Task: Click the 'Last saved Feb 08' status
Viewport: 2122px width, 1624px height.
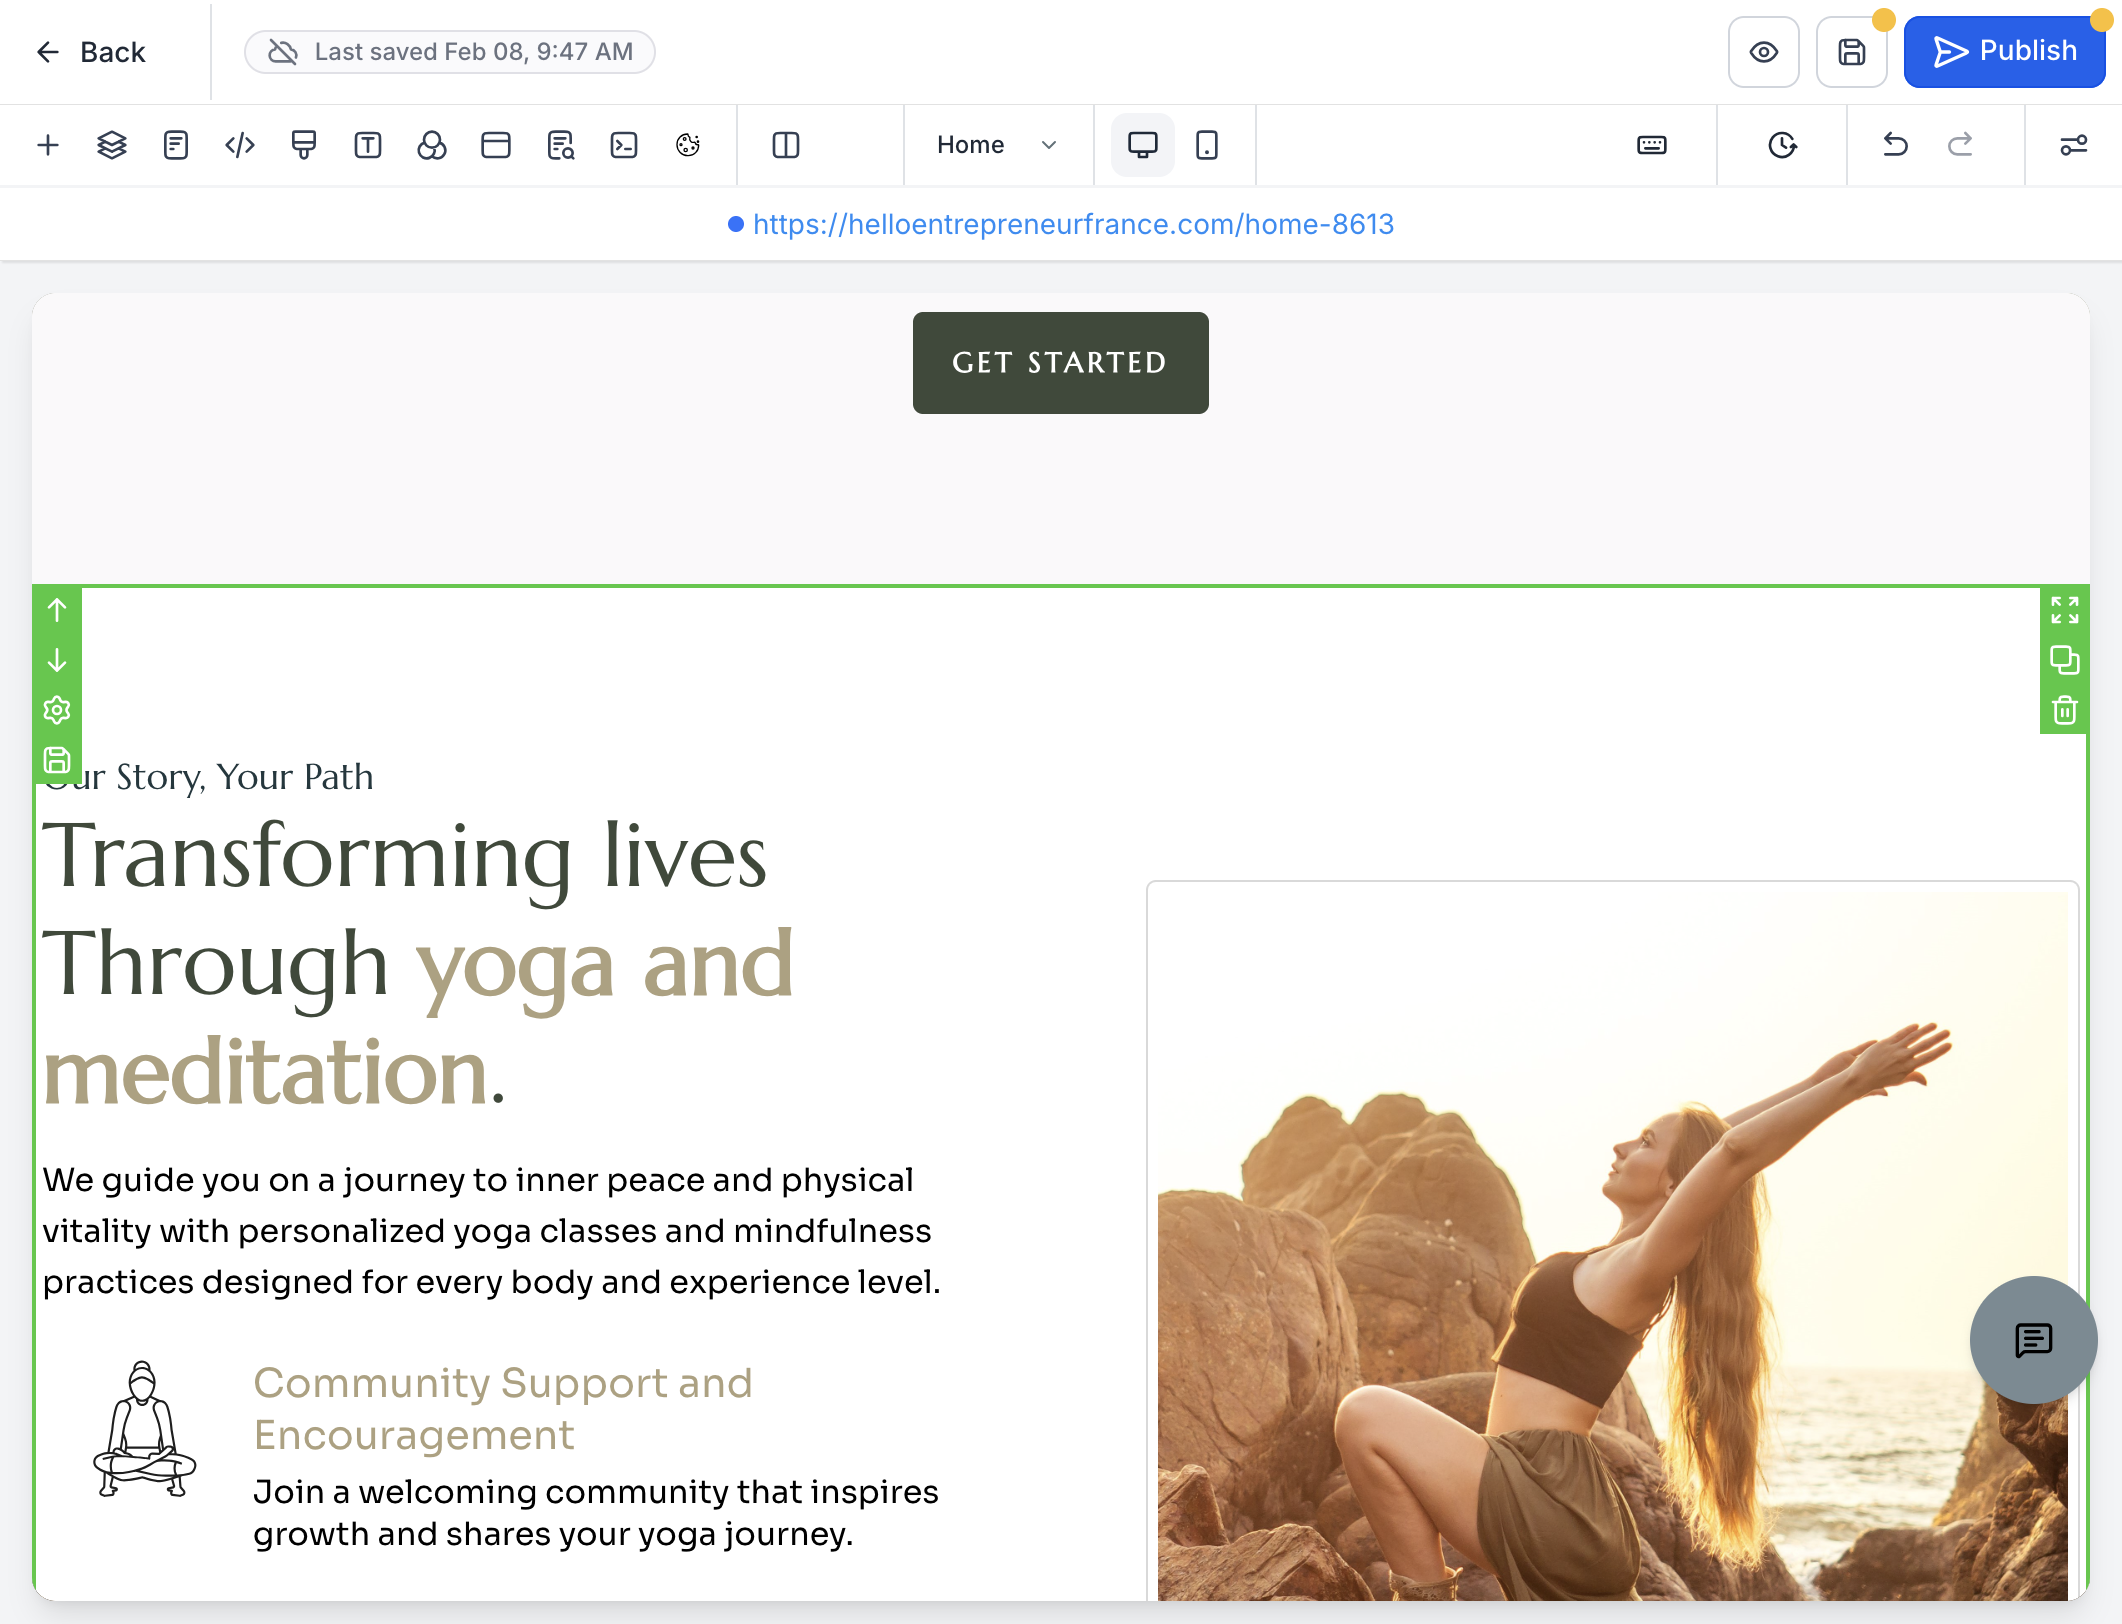Action: click(x=450, y=52)
